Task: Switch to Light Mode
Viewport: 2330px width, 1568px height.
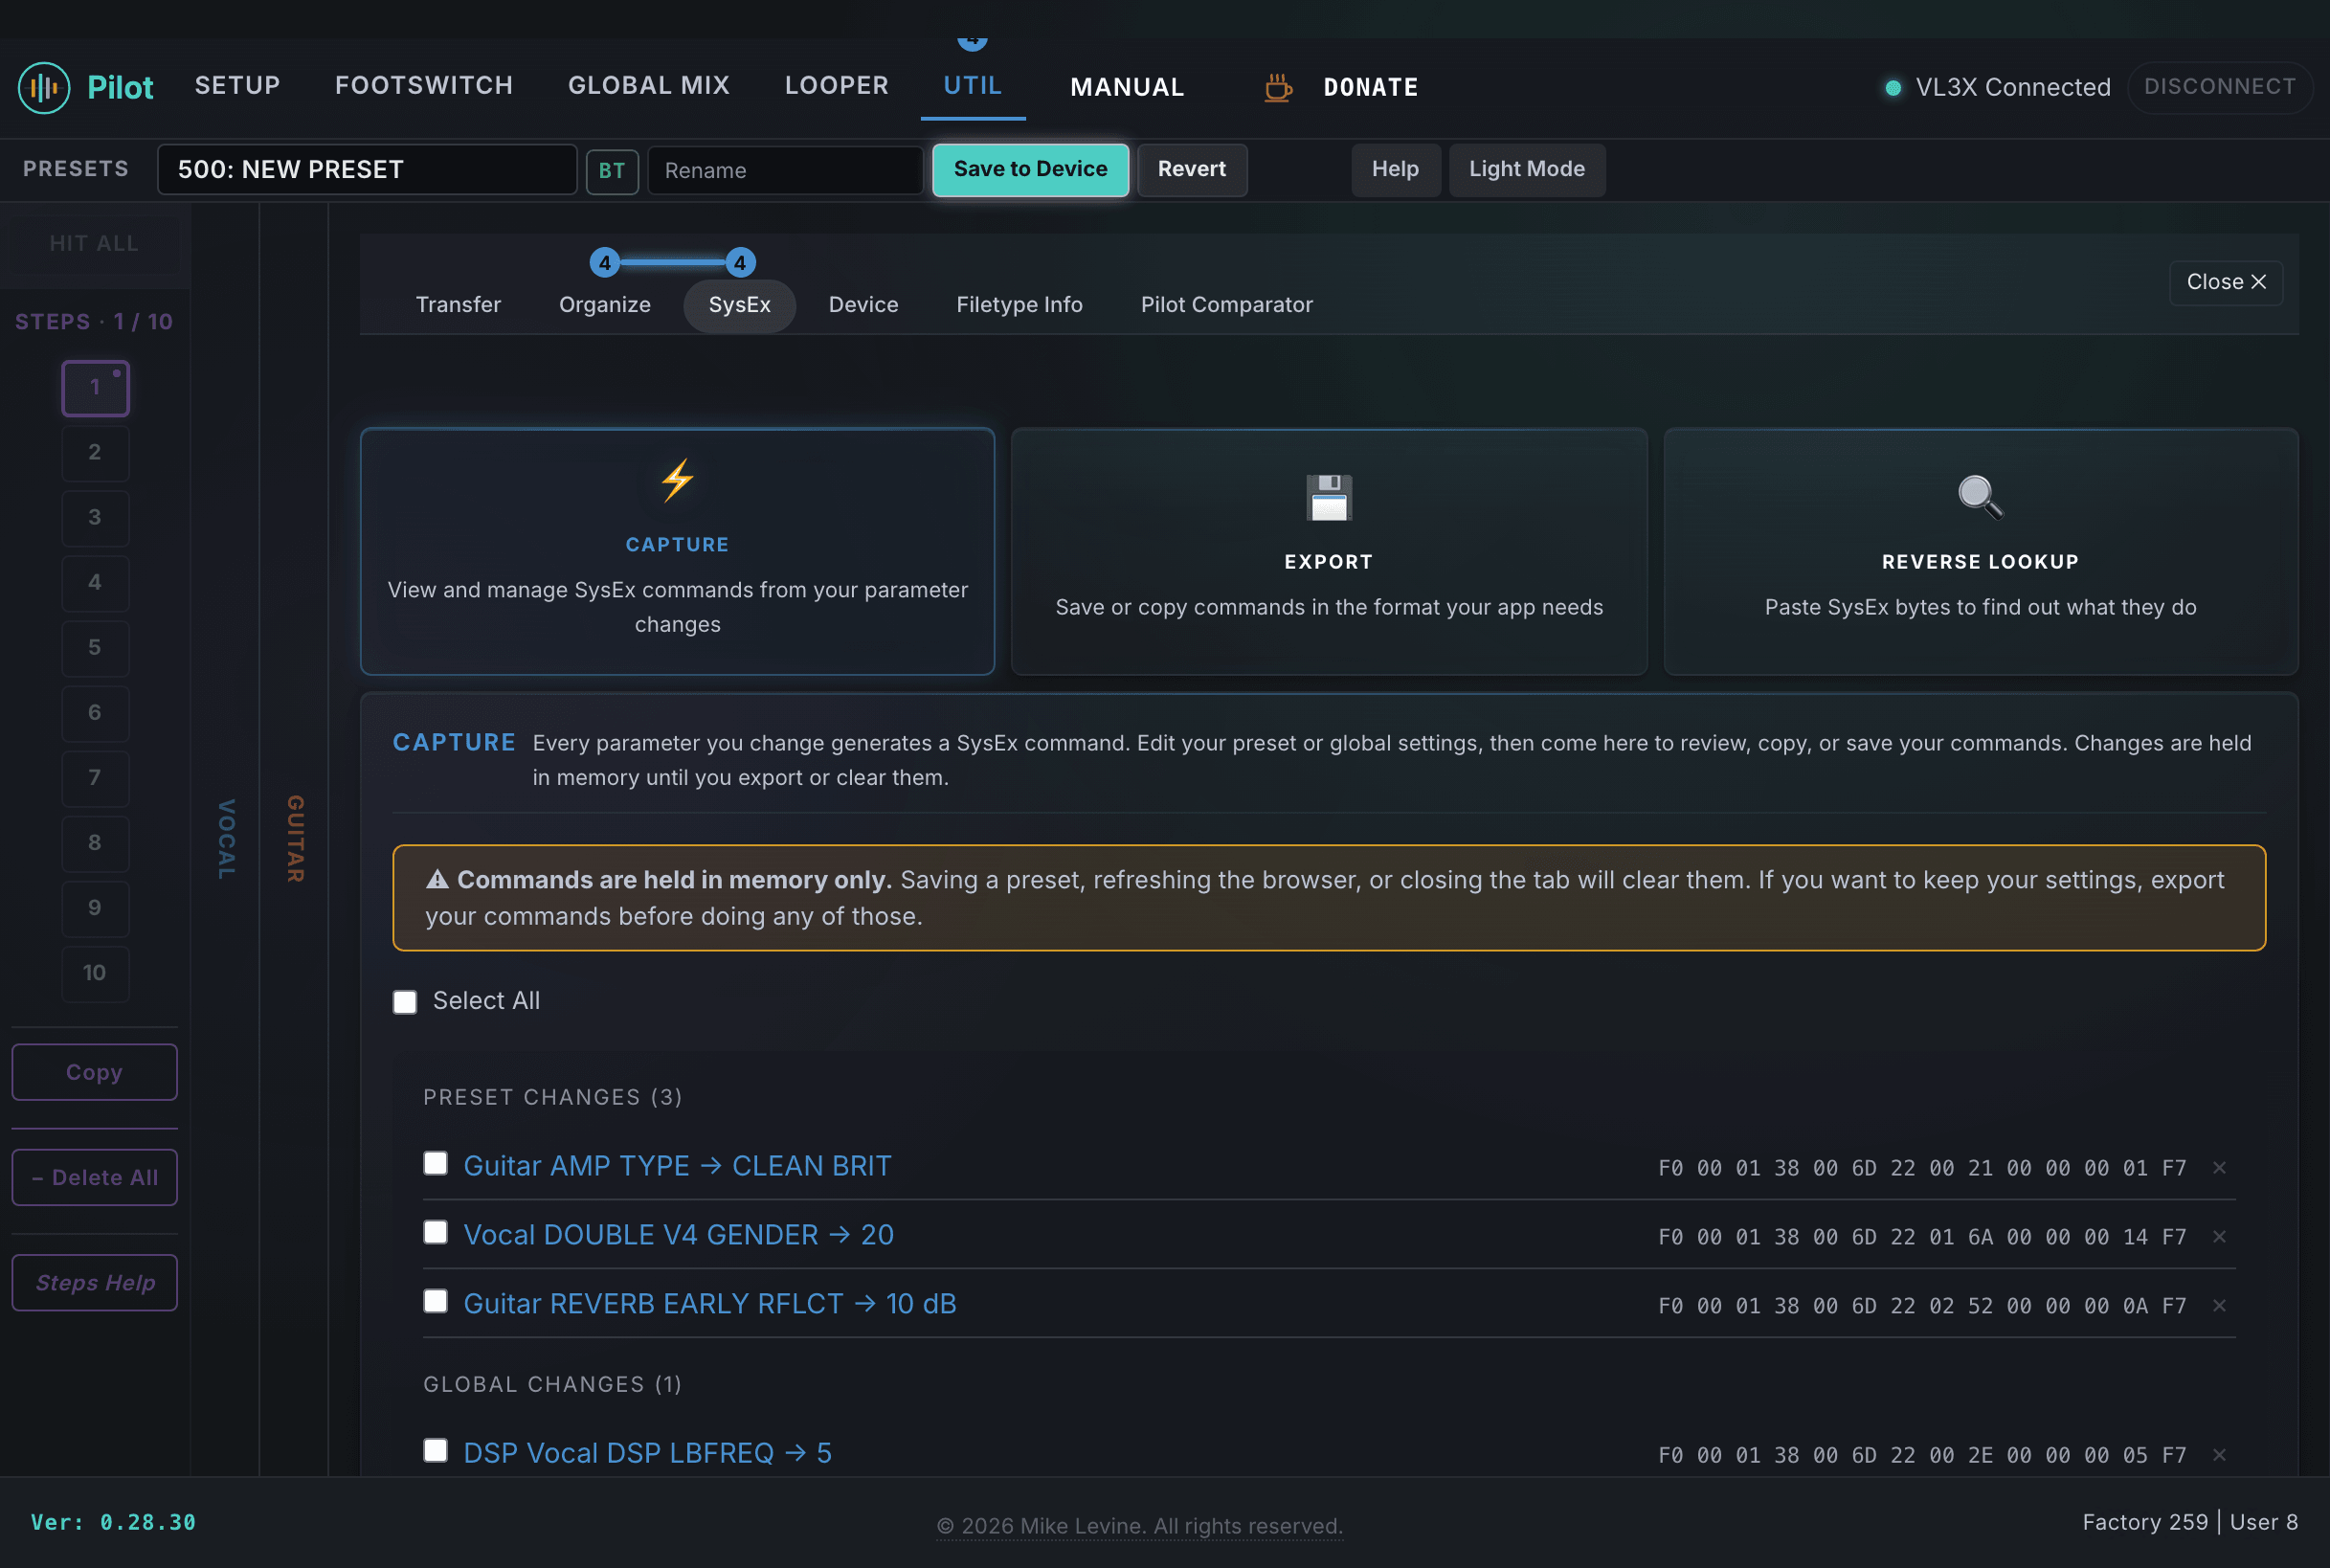Action: click(1526, 169)
